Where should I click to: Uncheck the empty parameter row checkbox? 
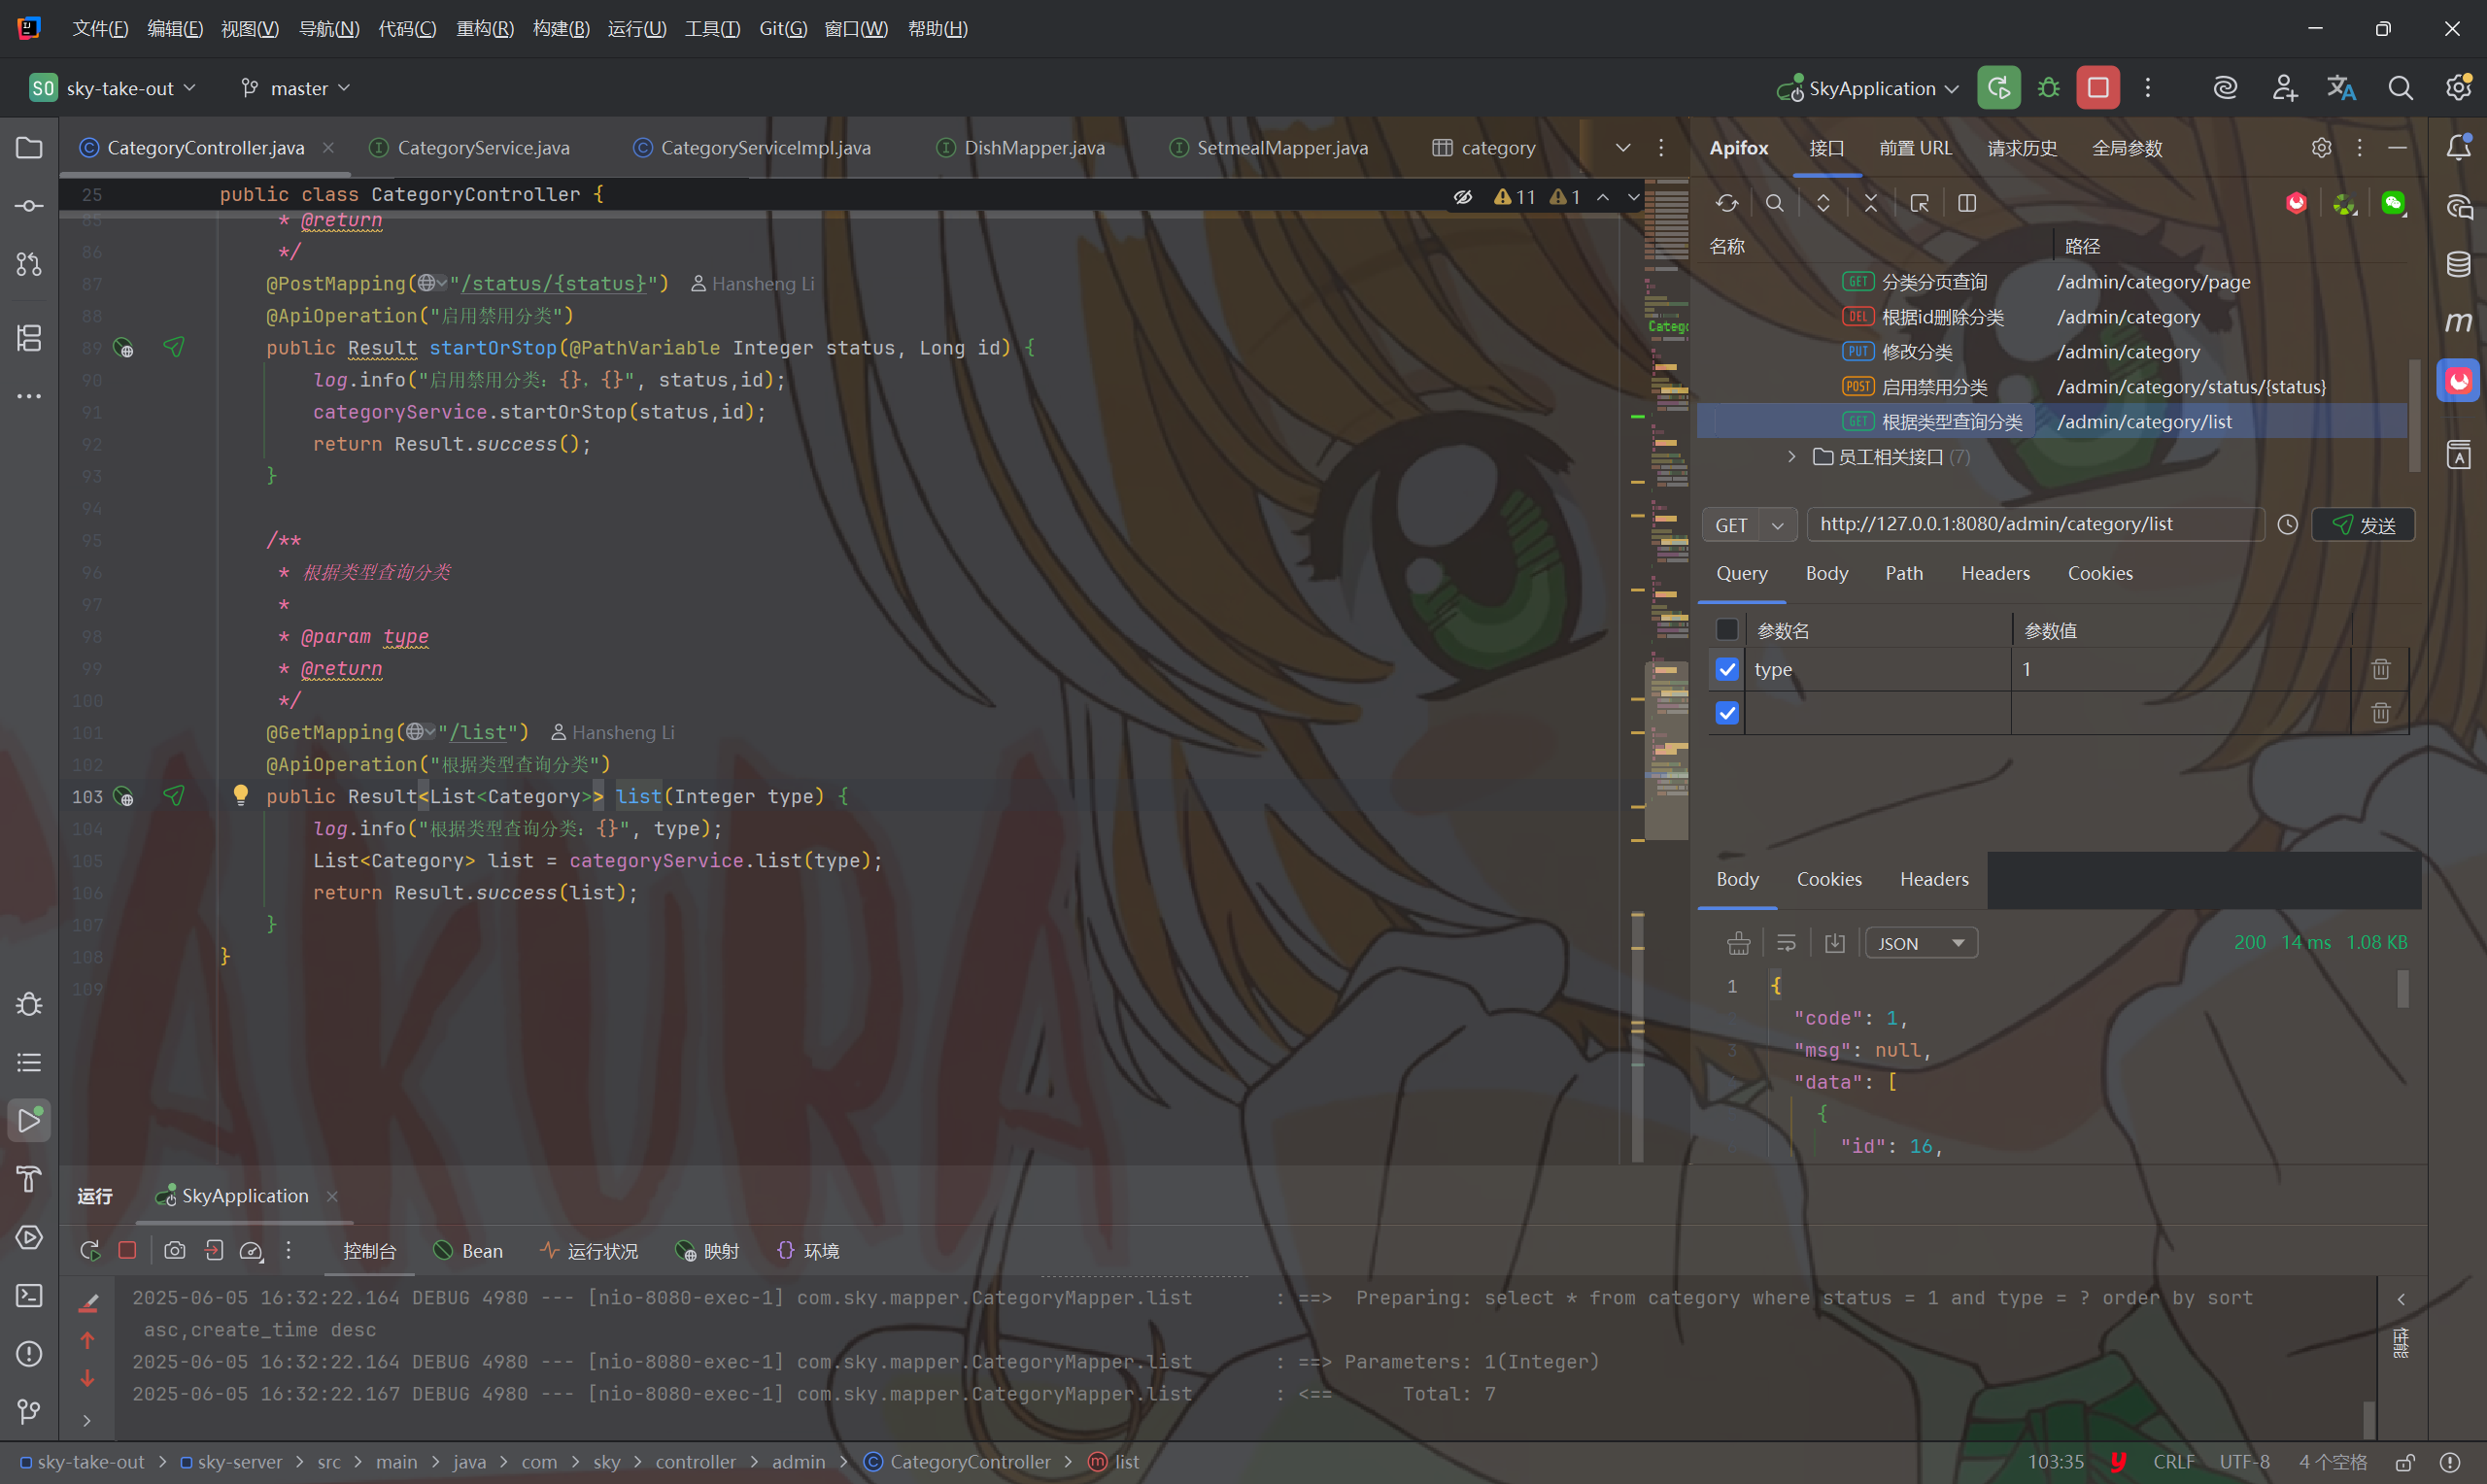(x=1727, y=713)
